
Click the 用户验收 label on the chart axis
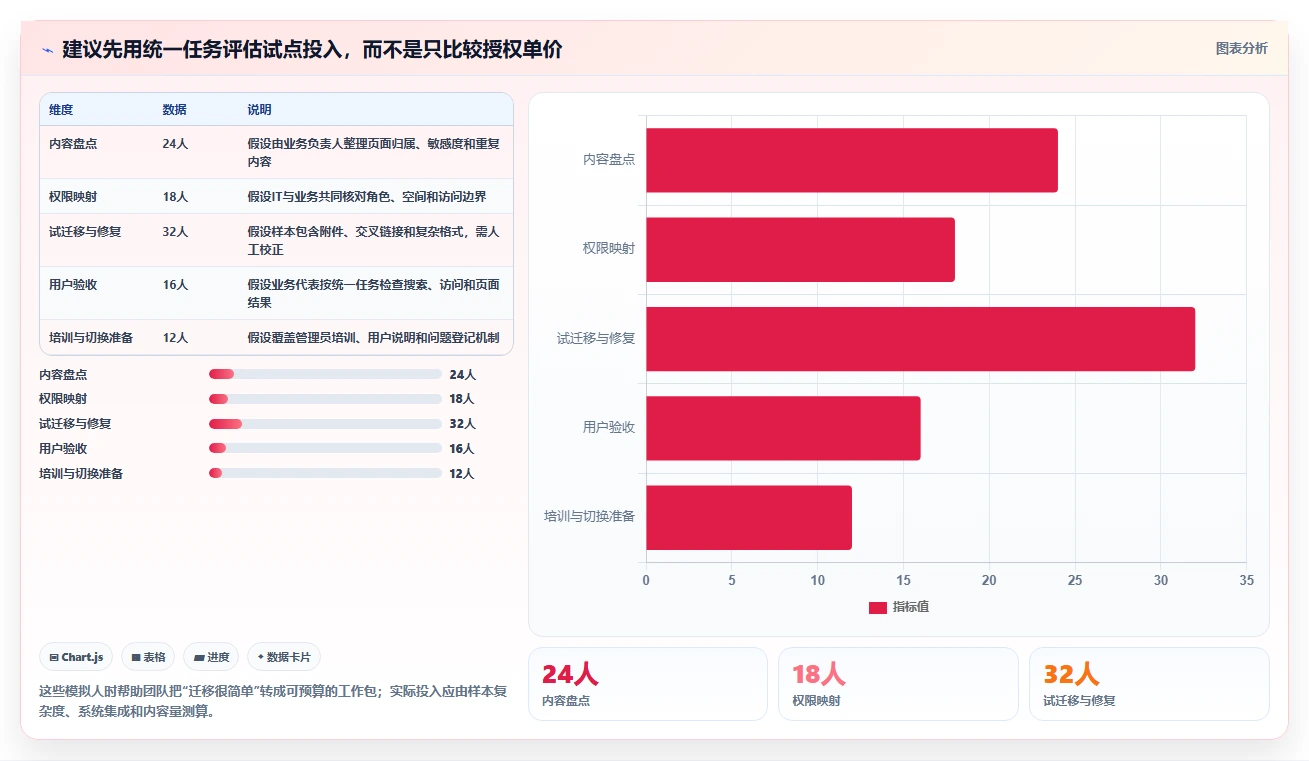tap(609, 427)
